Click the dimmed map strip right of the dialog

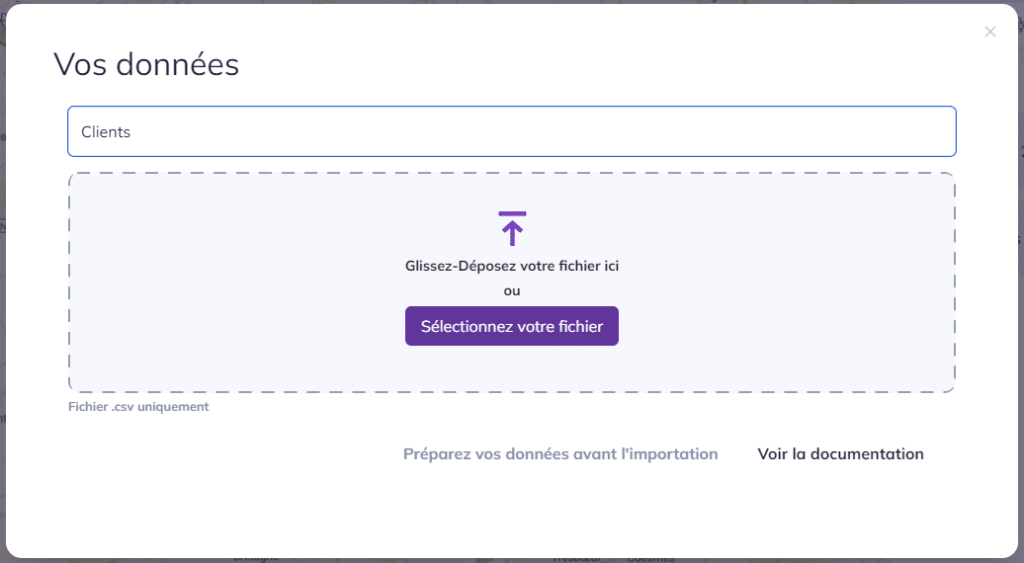click(1021, 281)
